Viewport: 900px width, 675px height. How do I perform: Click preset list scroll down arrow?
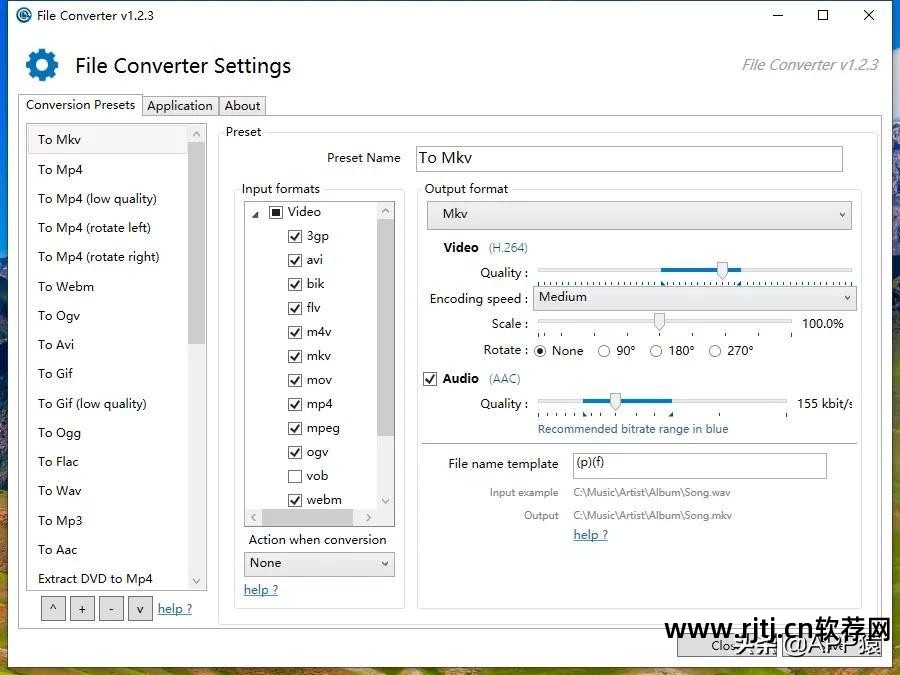[196, 581]
